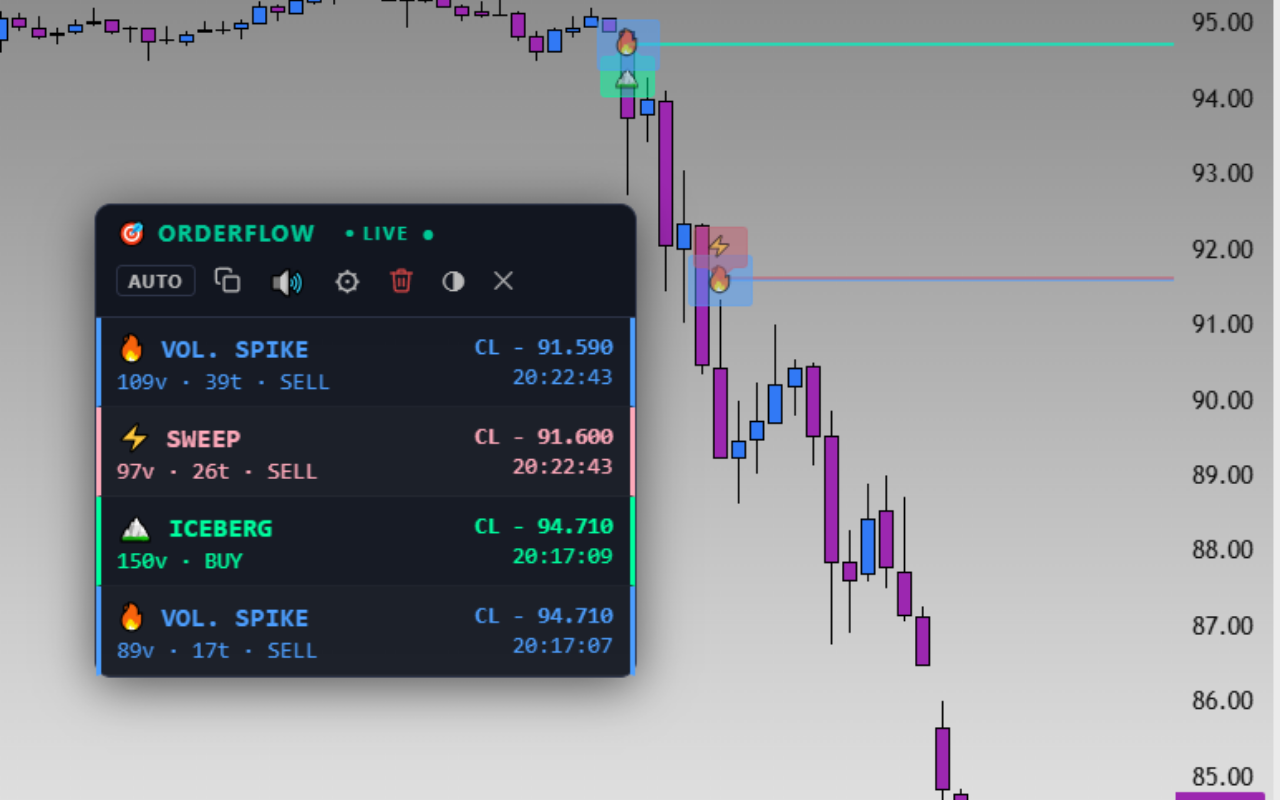
Task: Click 97v · 26t · SELL detail text
Action: pyautogui.click(x=217, y=471)
